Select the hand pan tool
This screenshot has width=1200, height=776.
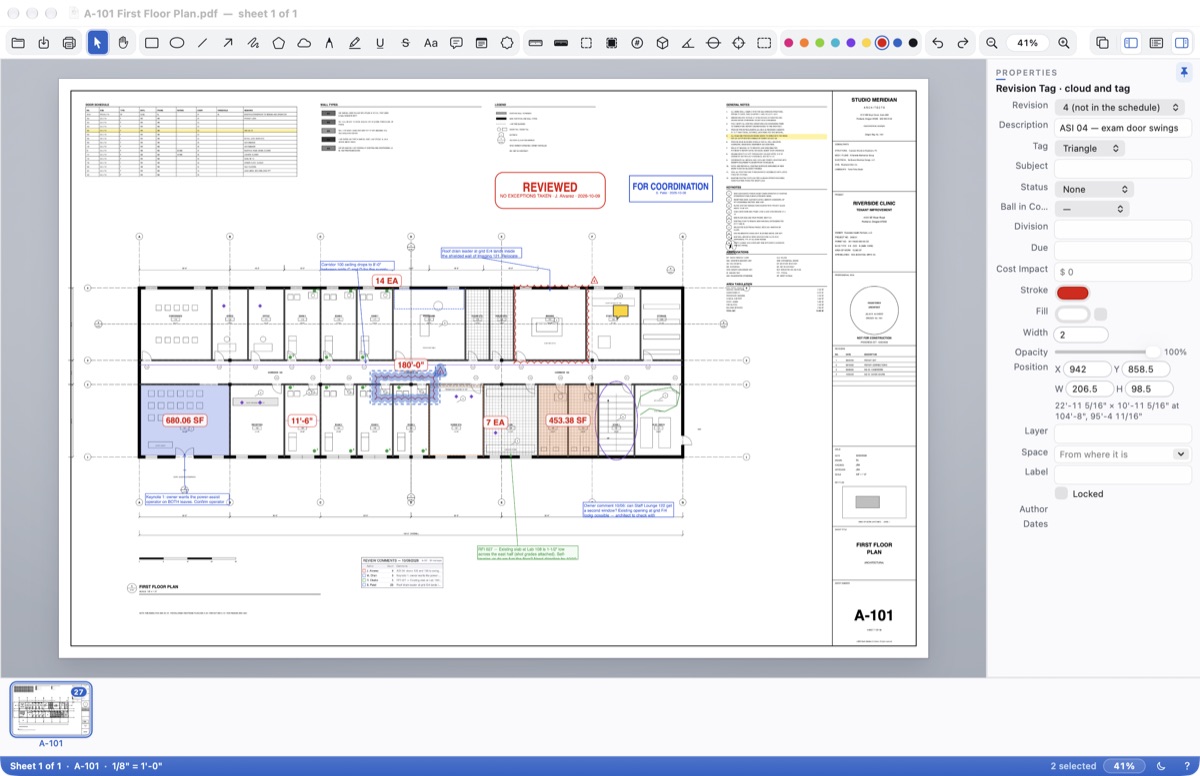pos(124,43)
